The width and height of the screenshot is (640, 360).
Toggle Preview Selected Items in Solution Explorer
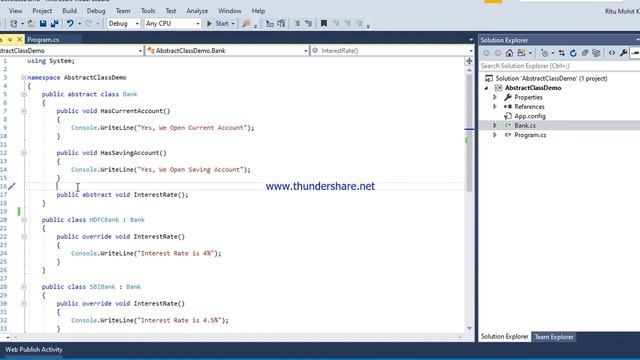(635, 53)
